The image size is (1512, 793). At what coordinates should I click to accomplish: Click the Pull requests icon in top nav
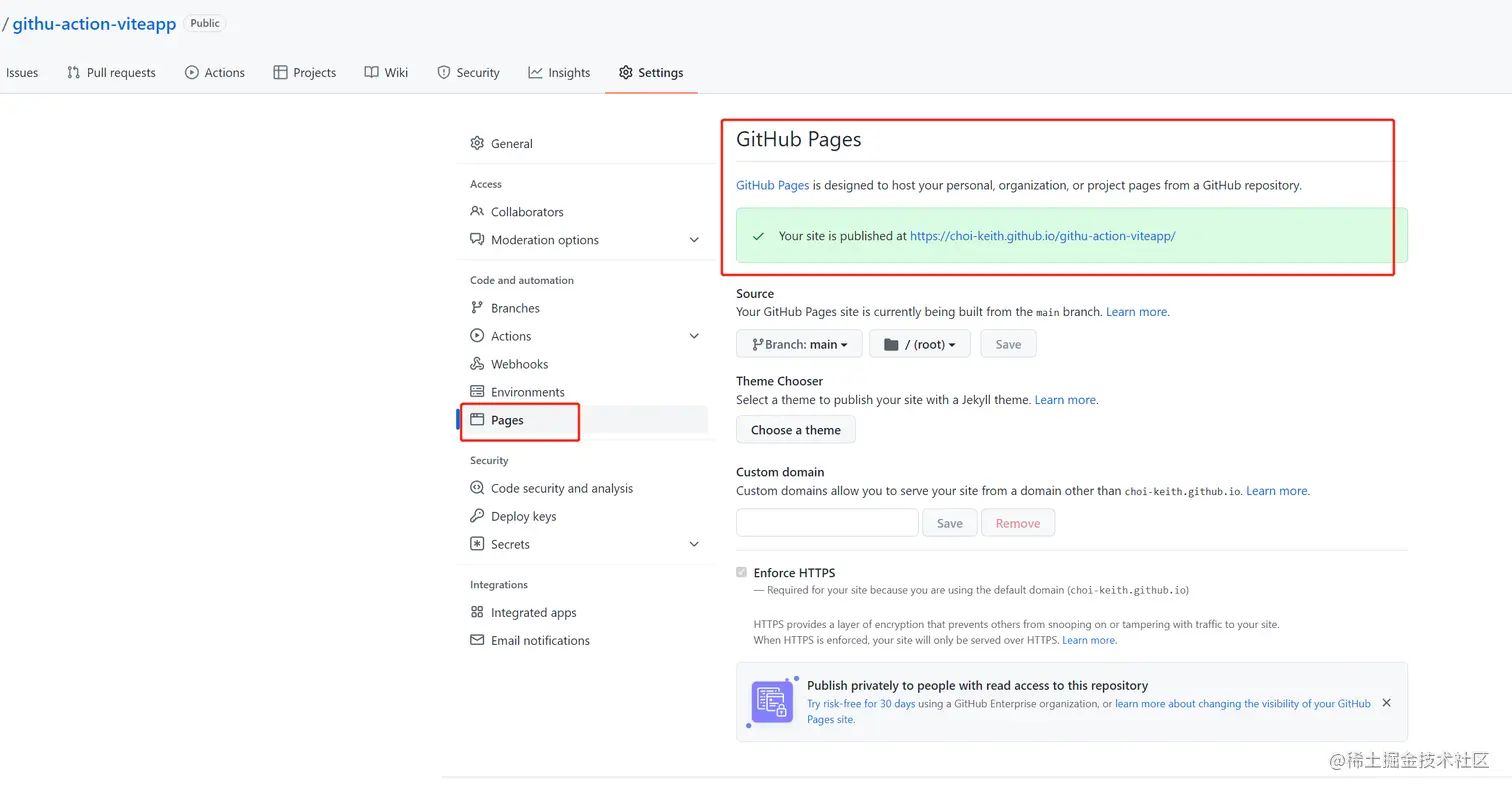pos(73,72)
